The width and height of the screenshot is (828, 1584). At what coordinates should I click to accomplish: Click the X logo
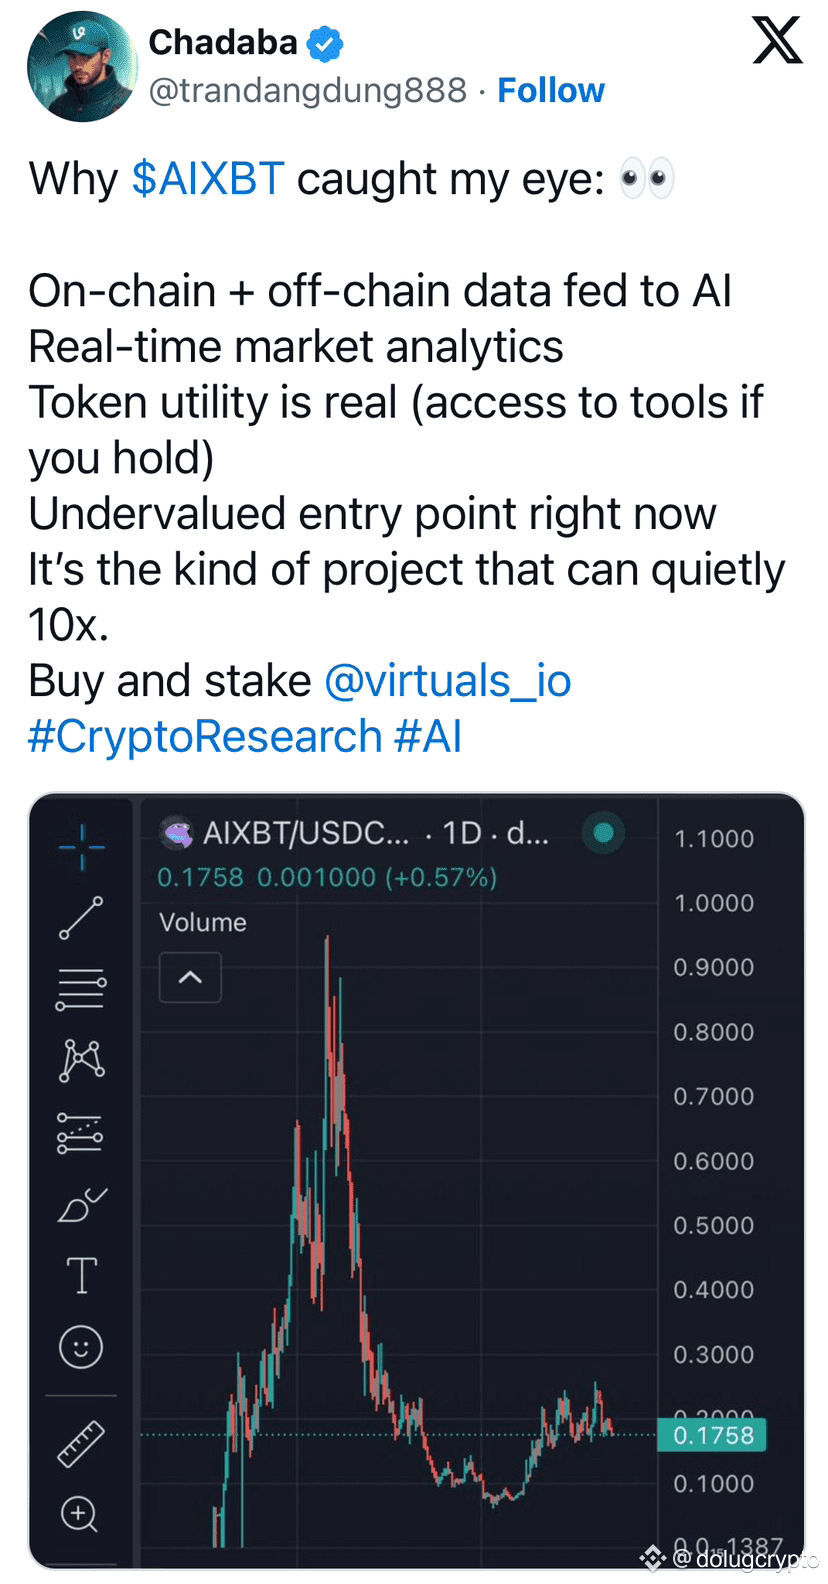click(777, 41)
